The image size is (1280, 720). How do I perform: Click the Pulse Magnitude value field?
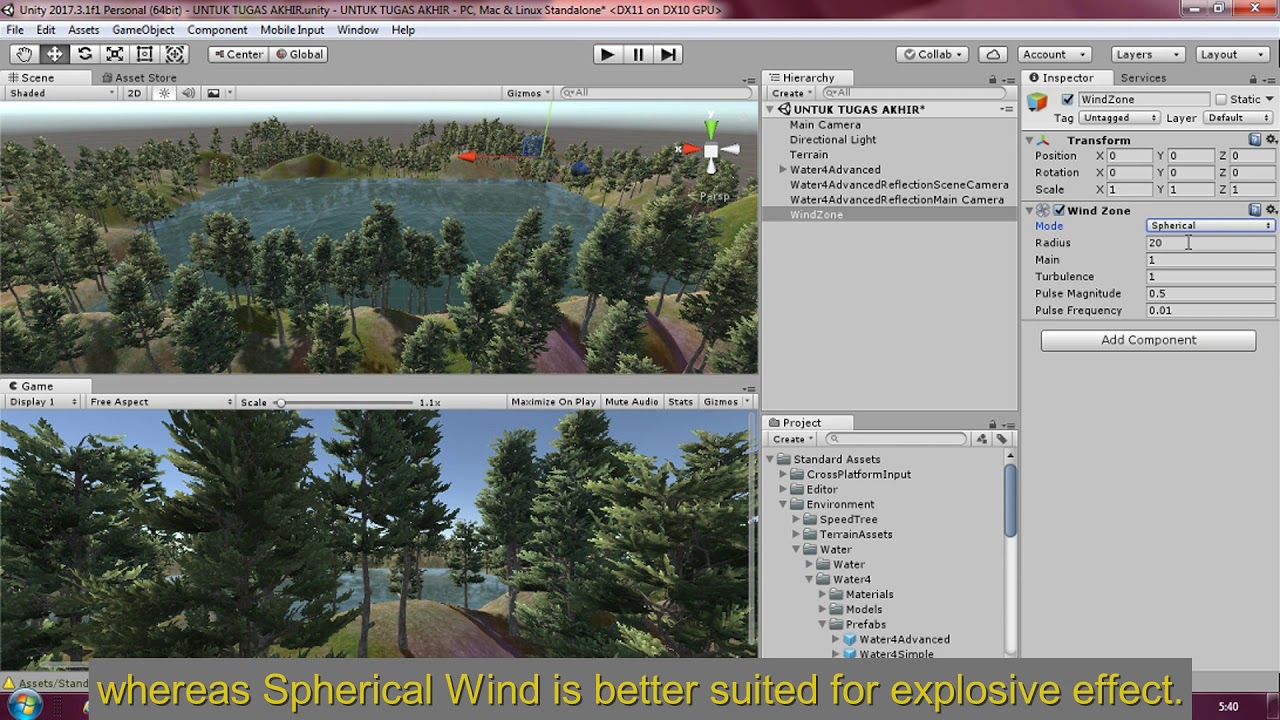click(1210, 294)
